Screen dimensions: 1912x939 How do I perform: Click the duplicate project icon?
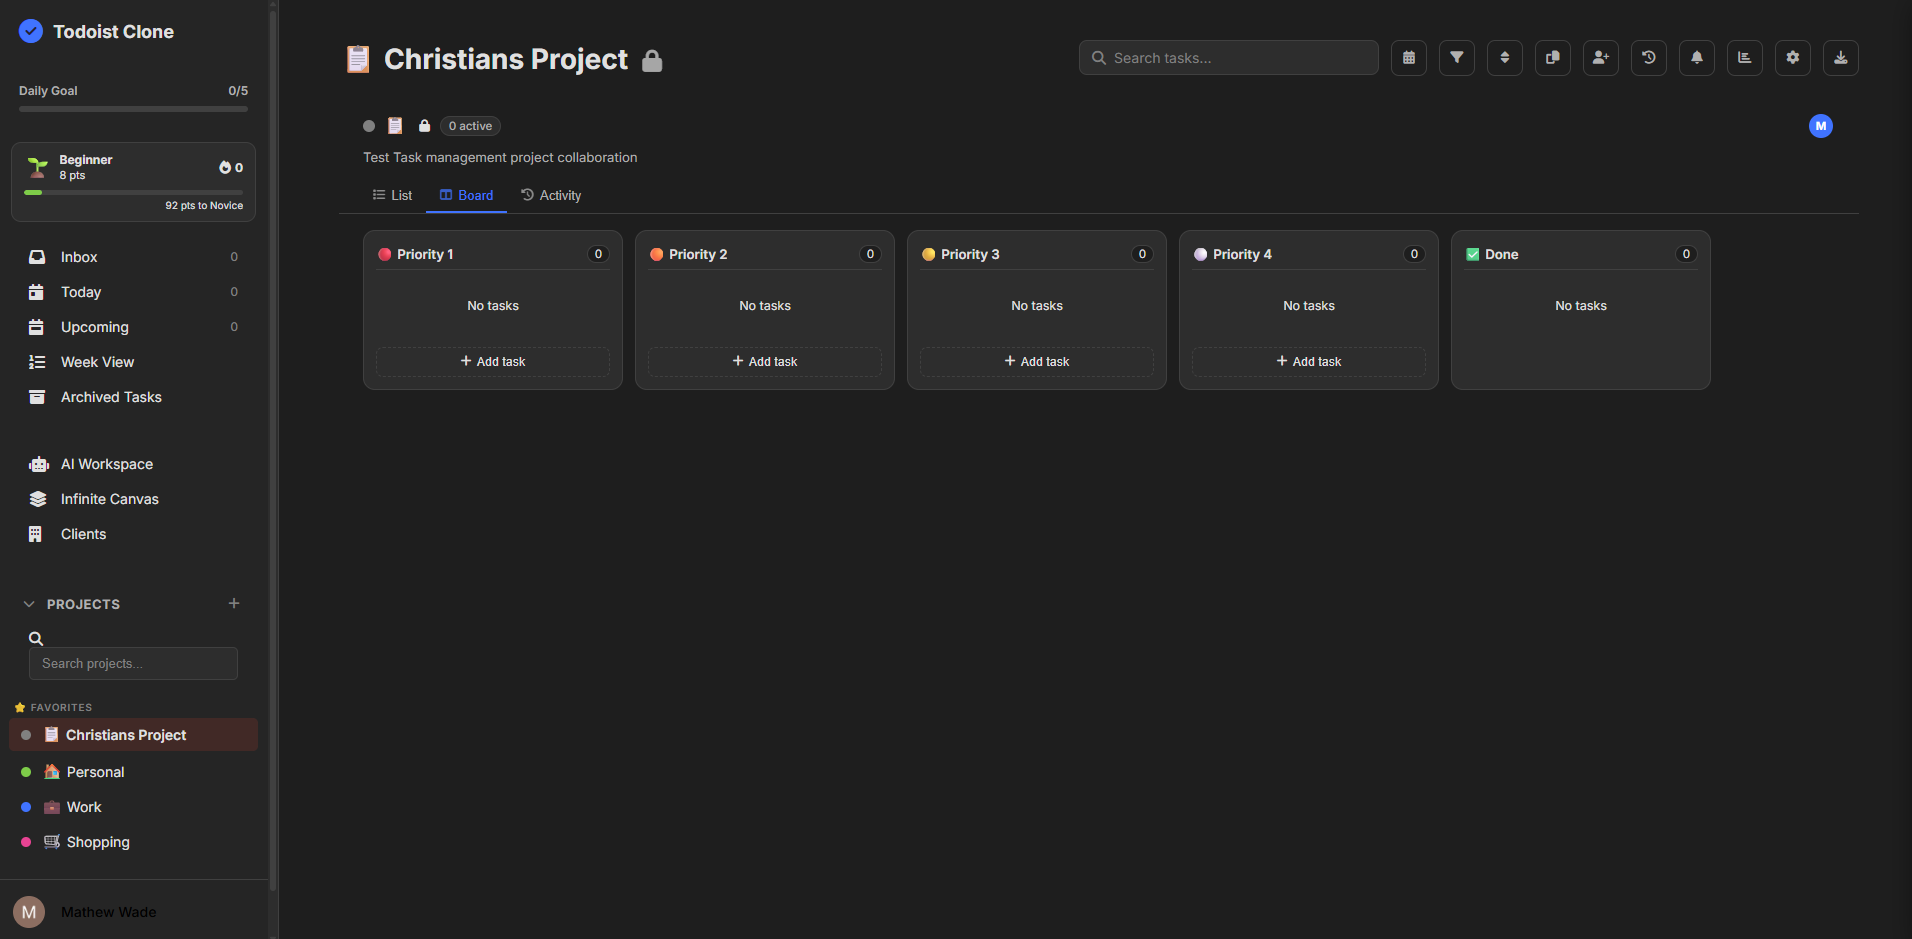click(x=1553, y=58)
